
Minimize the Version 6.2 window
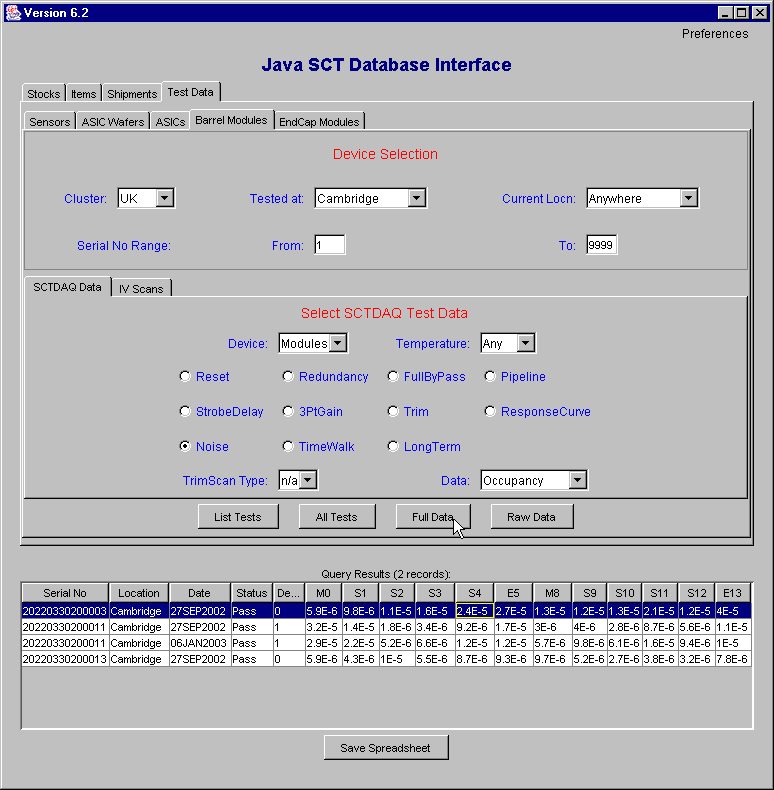coord(725,13)
